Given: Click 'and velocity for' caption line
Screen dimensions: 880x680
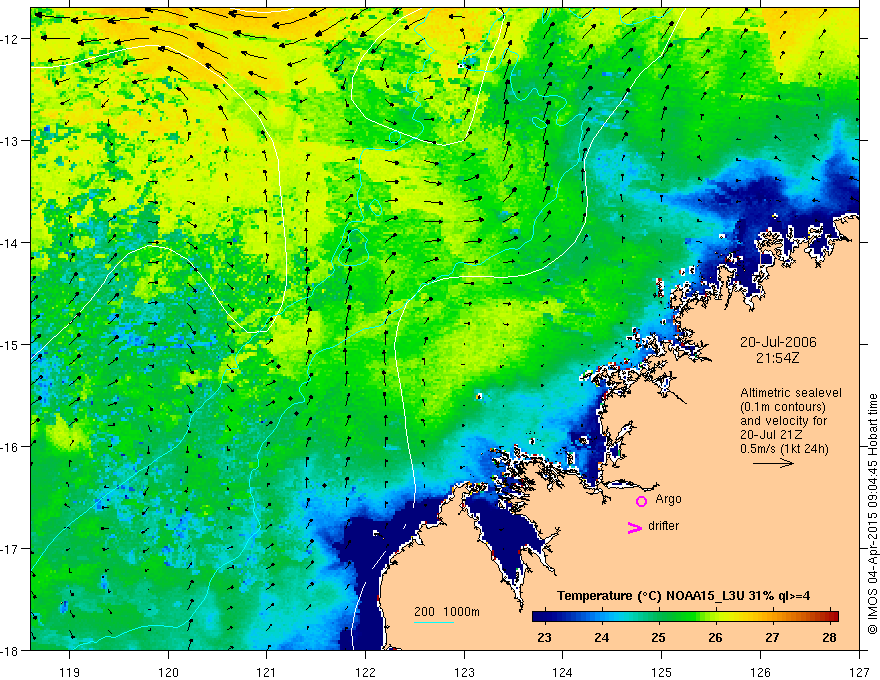Looking at the screenshot, I should click(x=783, y=421).
